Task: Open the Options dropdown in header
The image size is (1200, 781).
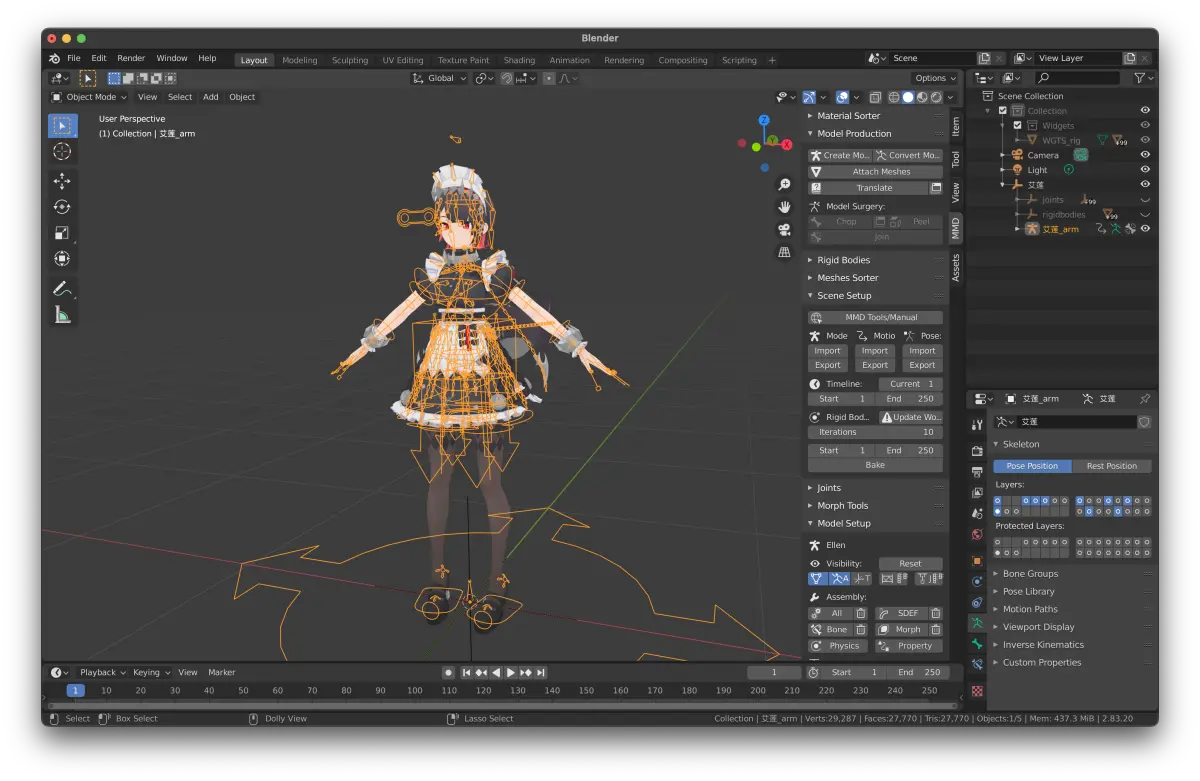Action: (935, 78)
